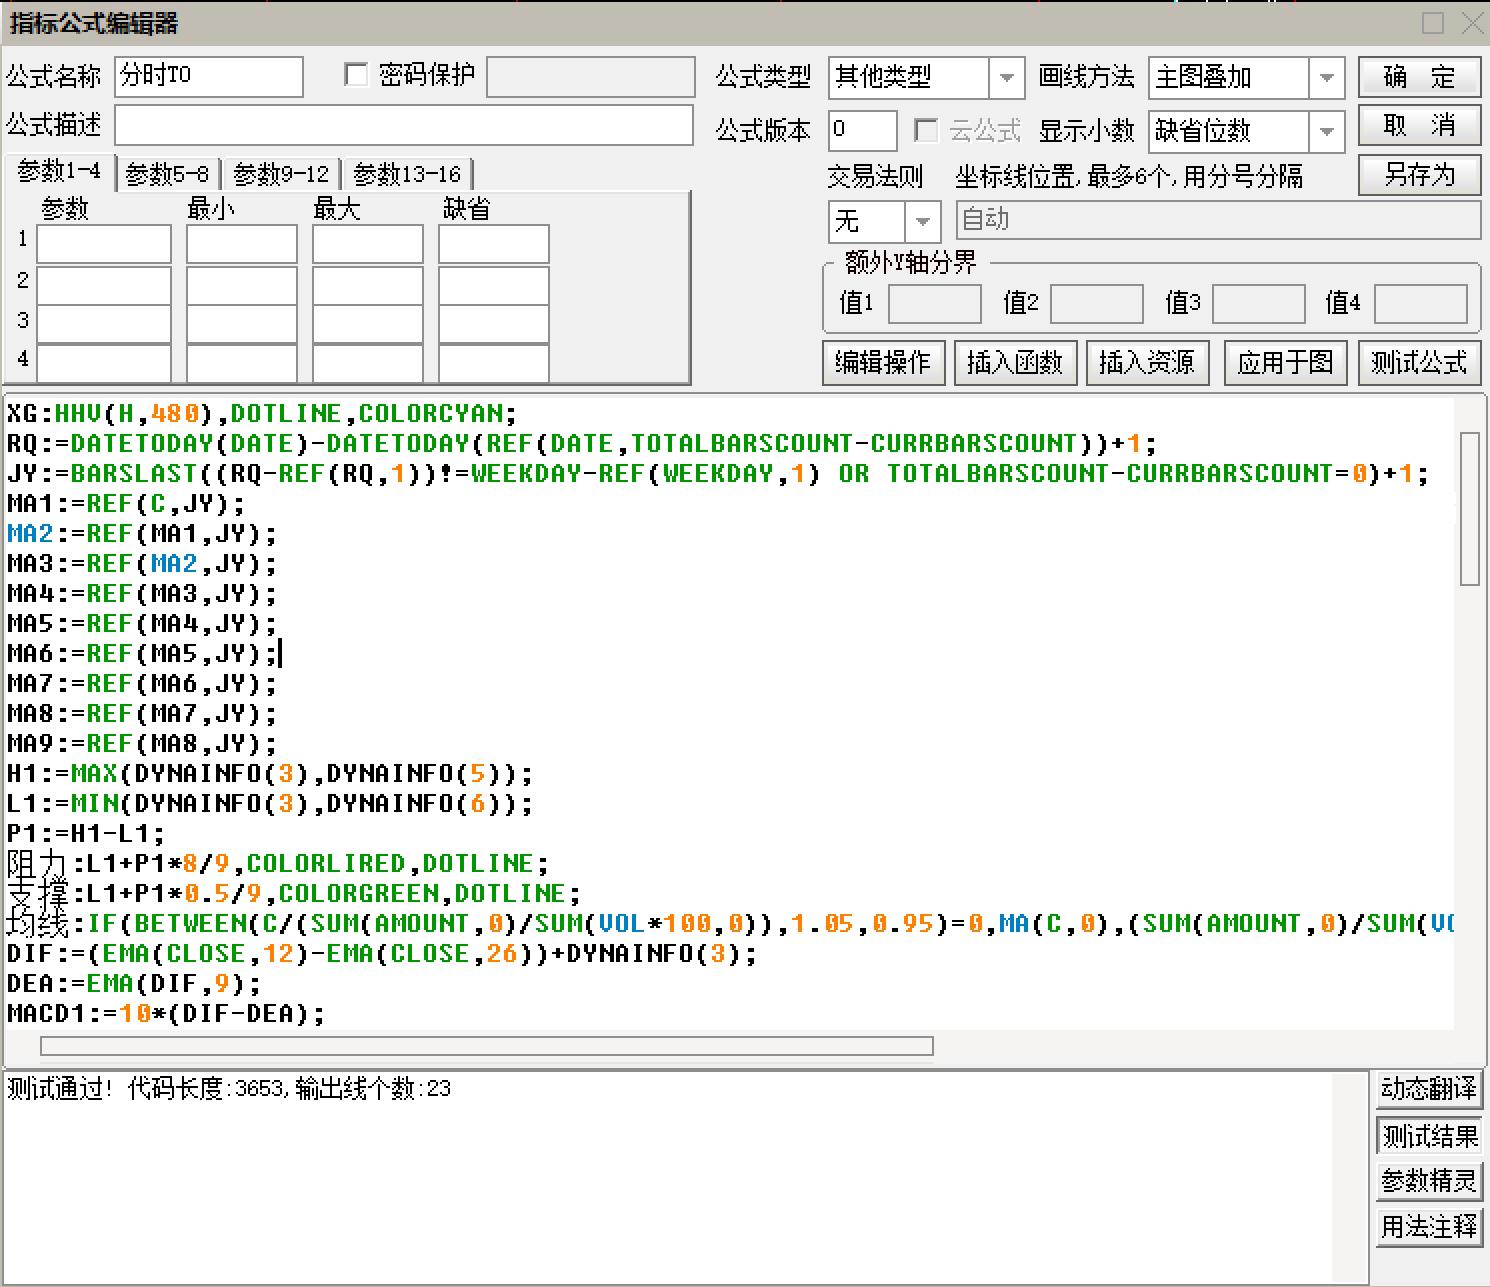Switch to the 参数5-8 parameter tab
The height and width of the screenshot is (1287, 1490).
click(x=167, y=172)
